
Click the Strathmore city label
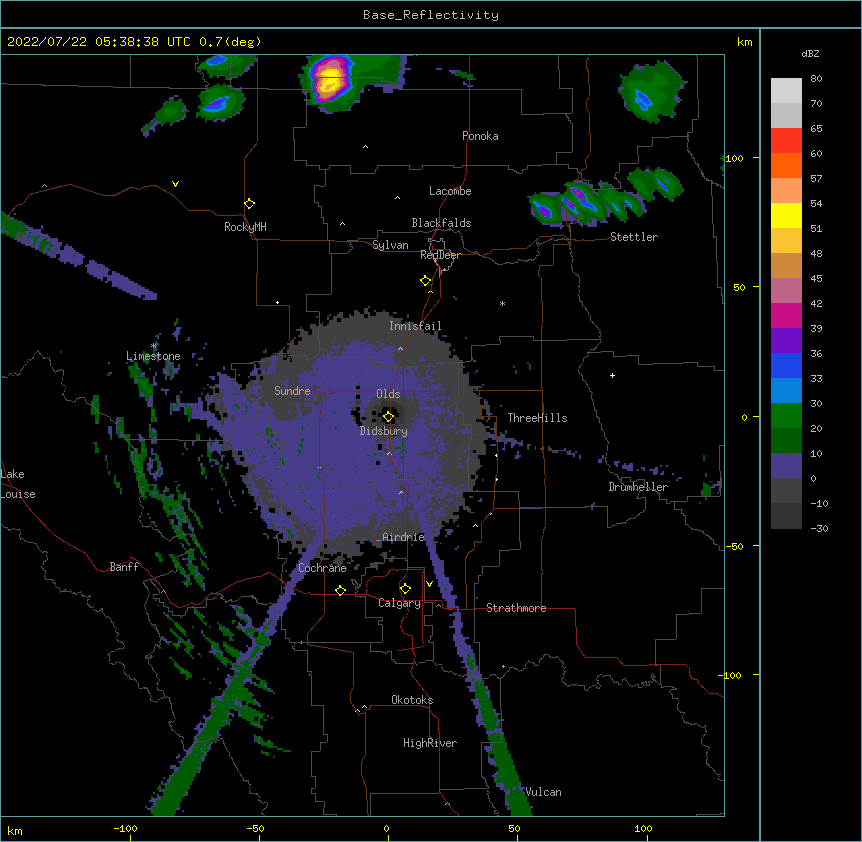click(516, 608)
